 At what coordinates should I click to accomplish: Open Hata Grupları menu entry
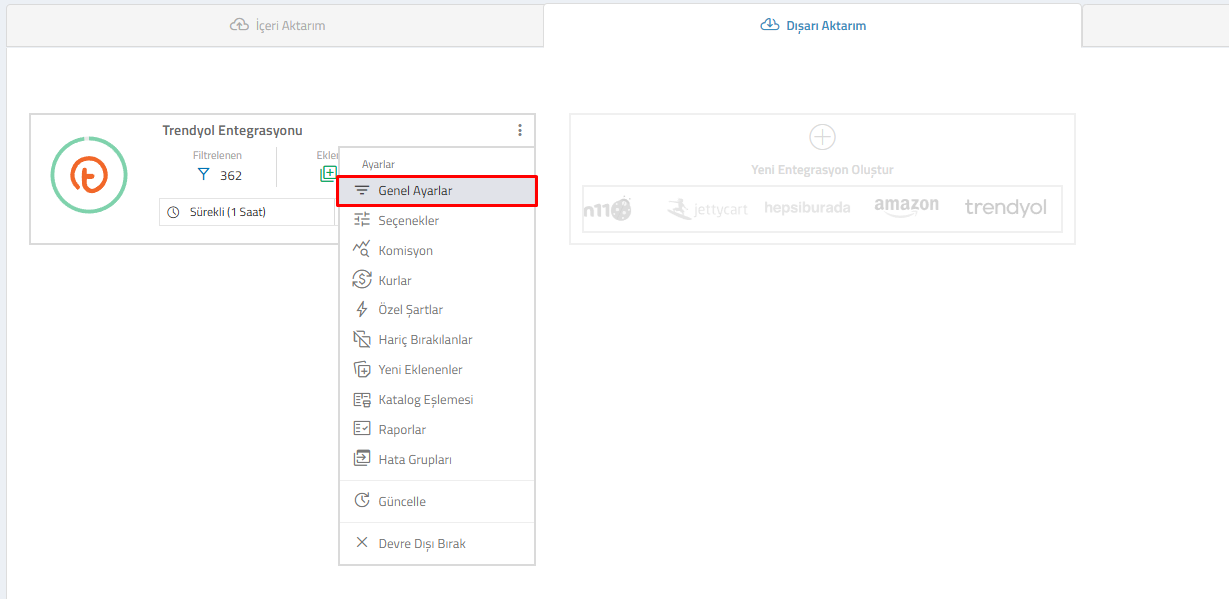415,460
